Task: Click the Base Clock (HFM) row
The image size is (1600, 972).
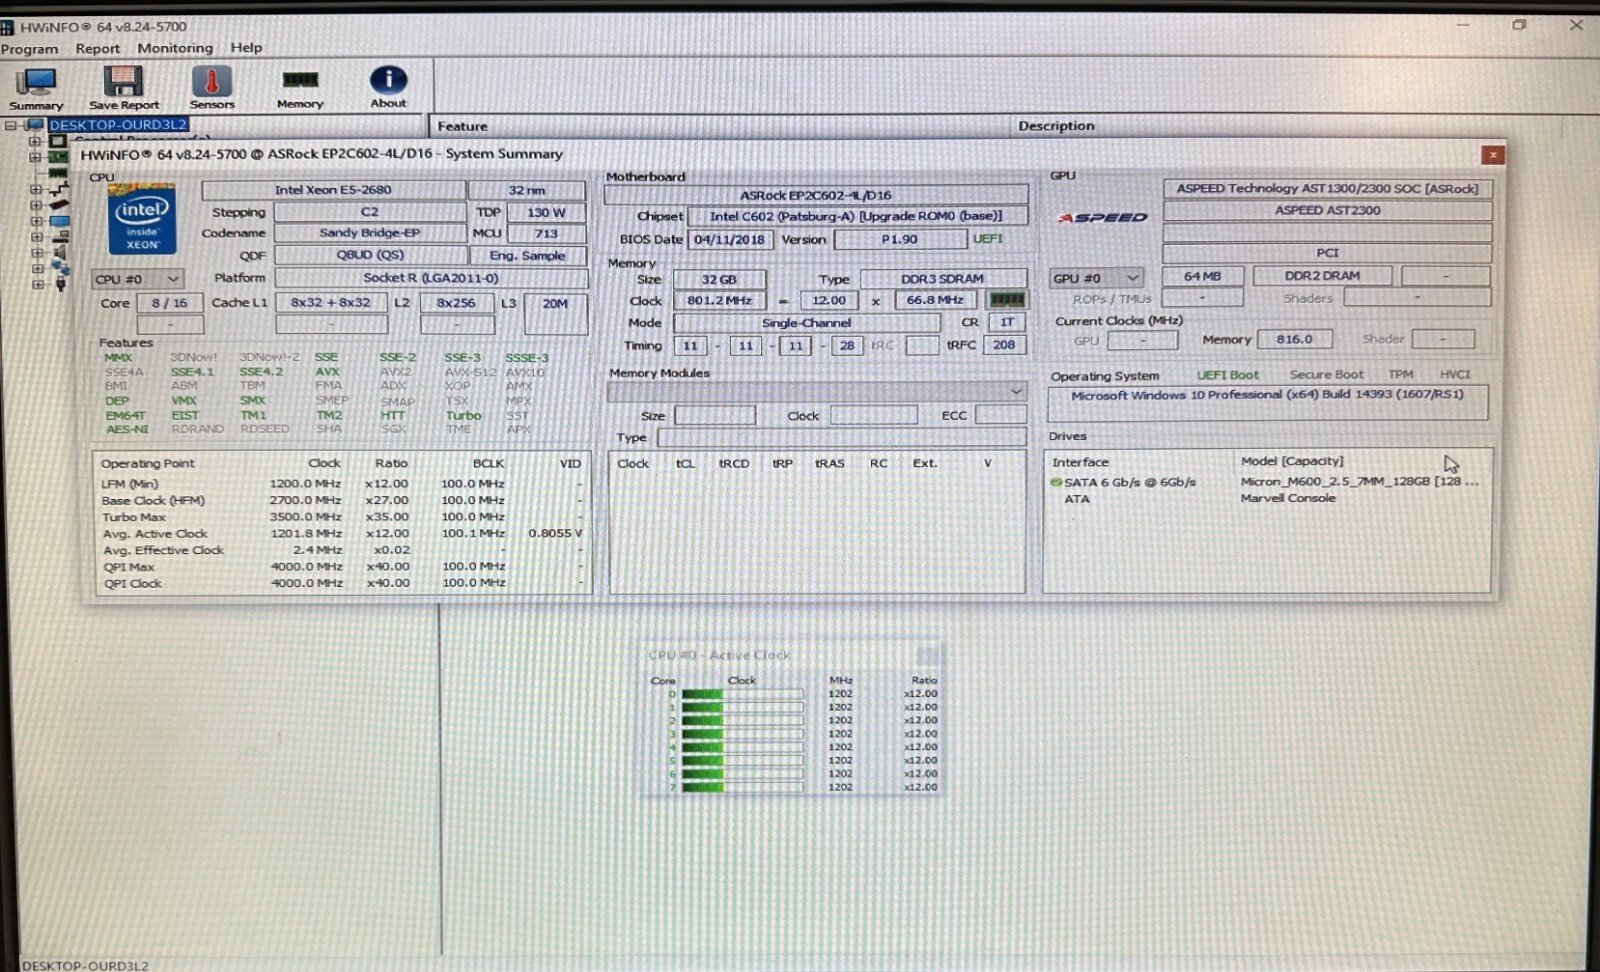Action: (x=342, y=500)
